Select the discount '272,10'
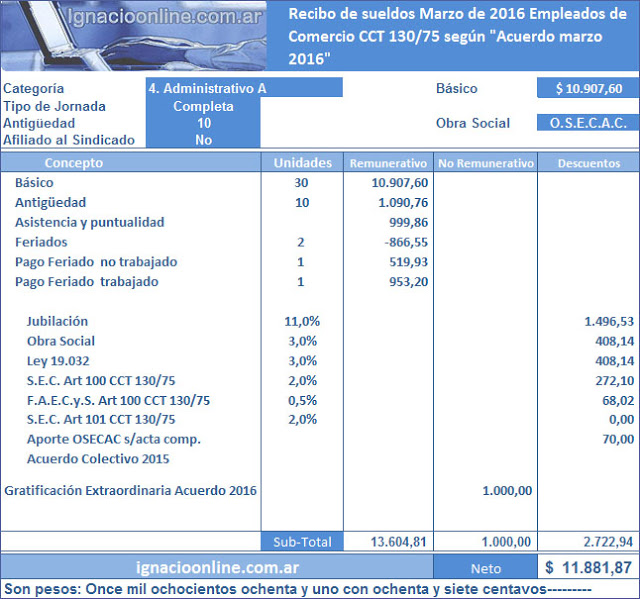The image size is (640, 599). click(x=614, y=380)
